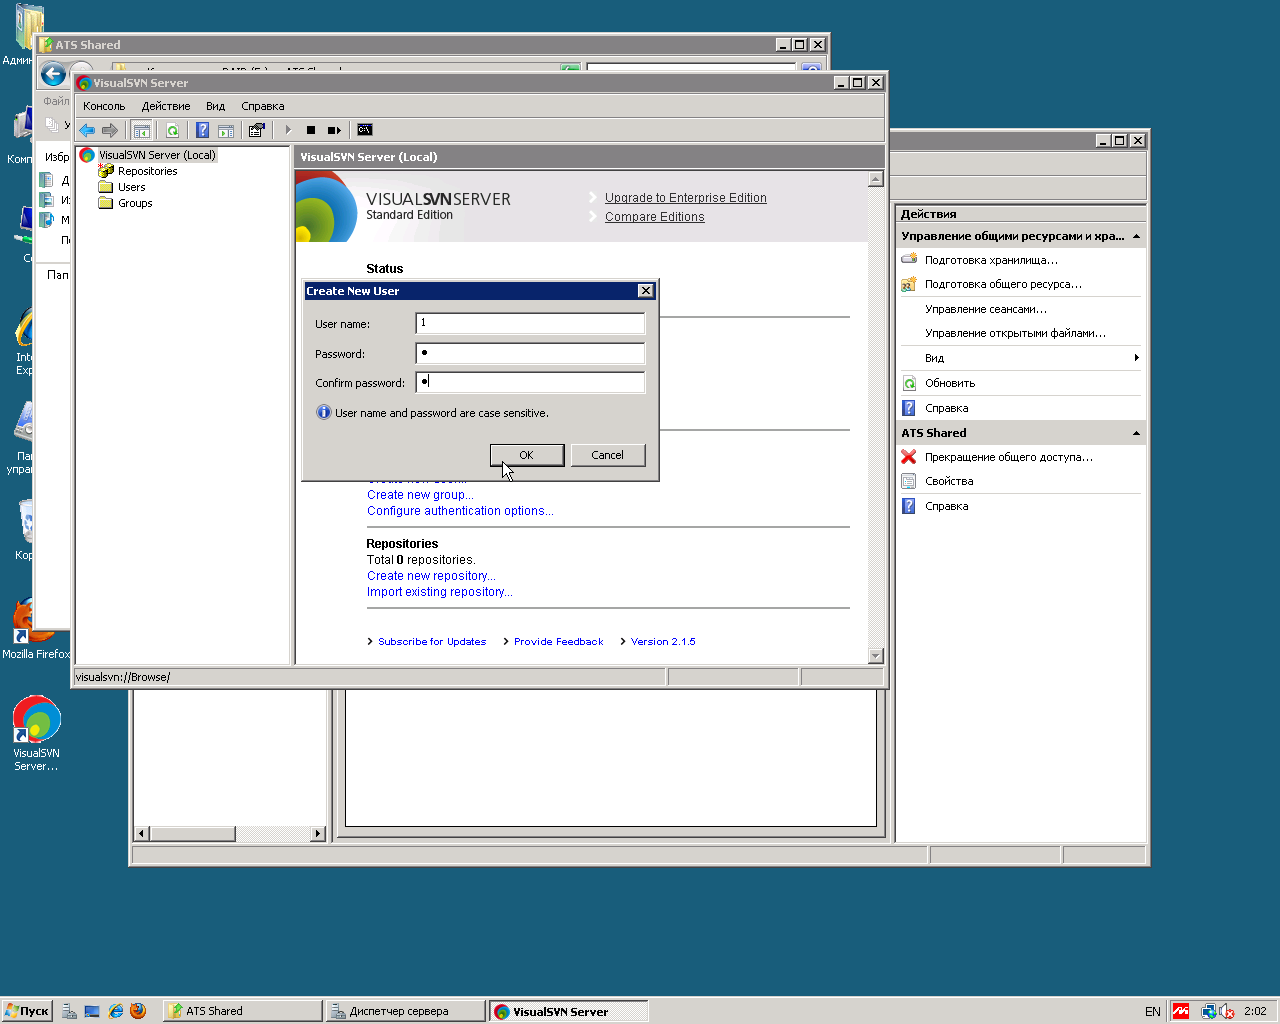Open the Пуск start button
Viewport: 1280px width, 1024px height.
coord(27,1011)
